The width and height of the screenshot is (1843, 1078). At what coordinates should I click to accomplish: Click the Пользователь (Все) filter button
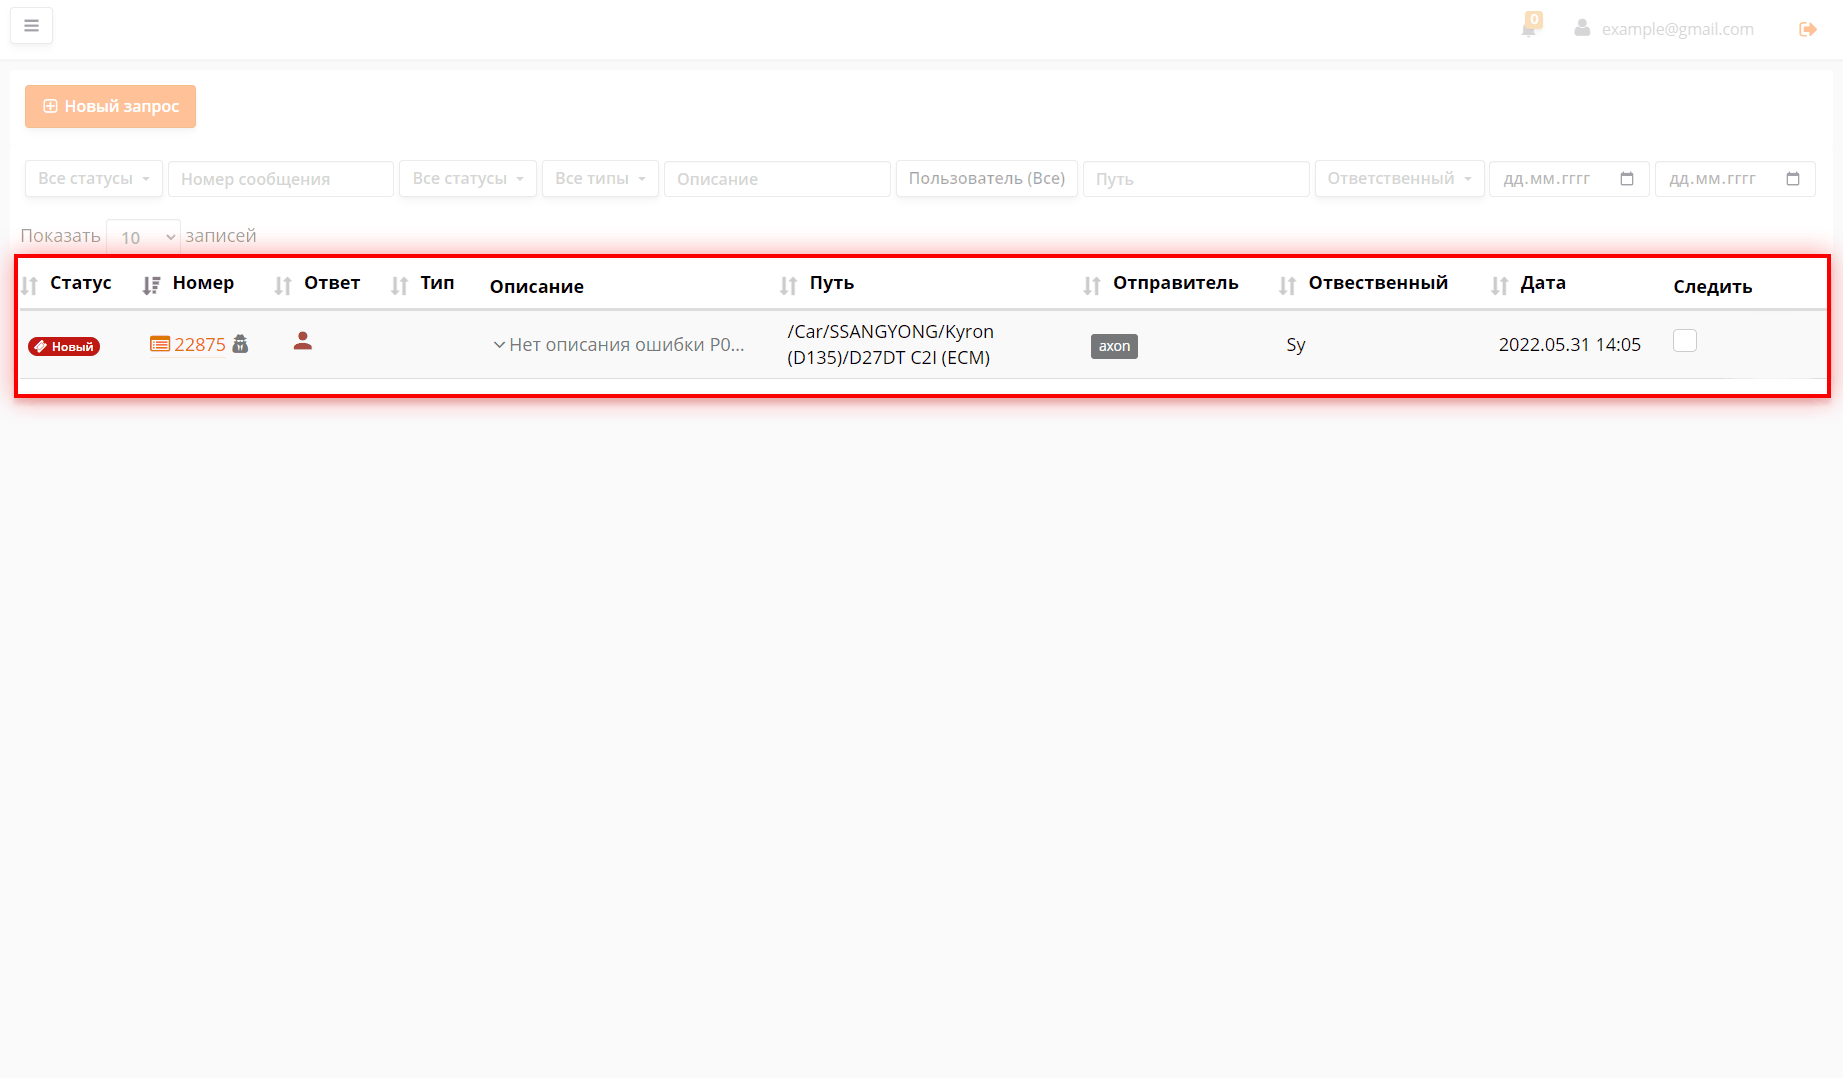pos(986,179)
